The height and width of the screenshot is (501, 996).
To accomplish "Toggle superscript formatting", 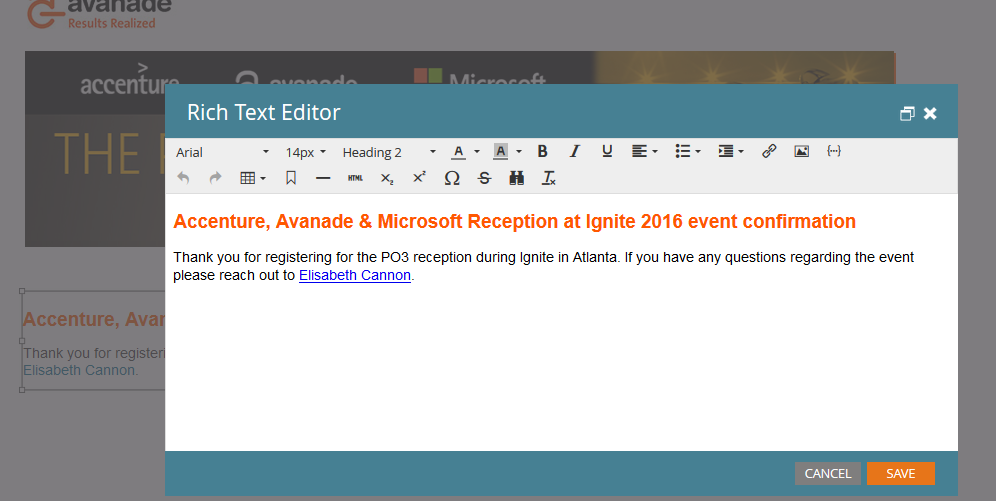I will pos(419,178).
